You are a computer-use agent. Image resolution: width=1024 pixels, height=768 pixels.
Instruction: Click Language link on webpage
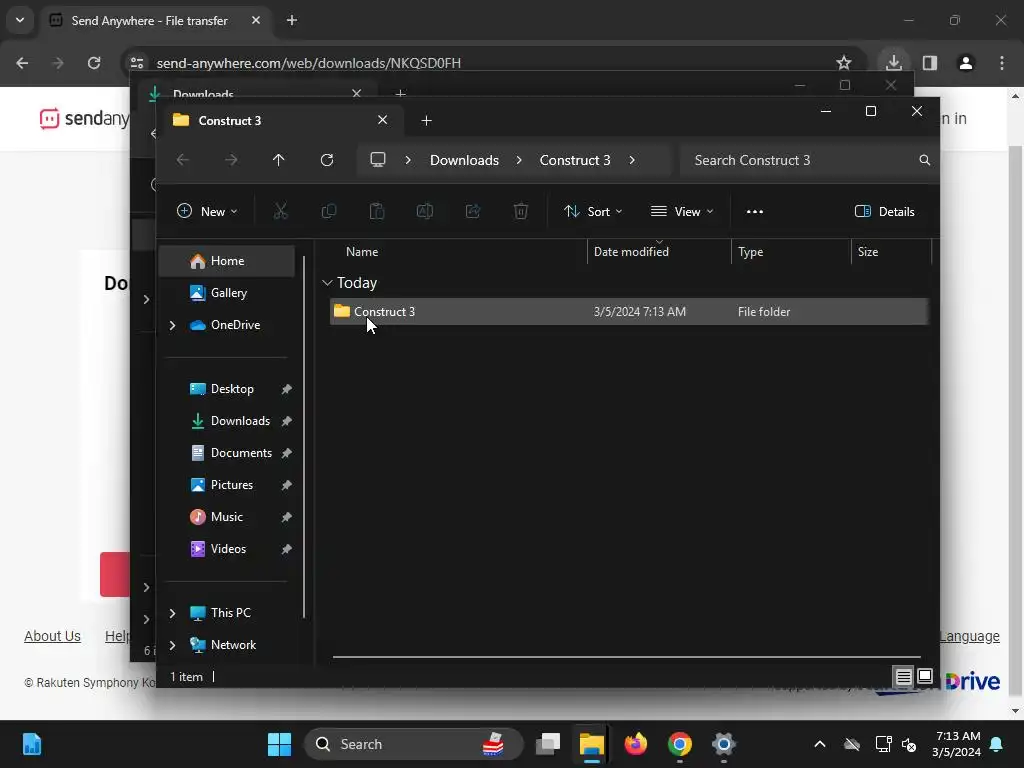coord(969,636)
